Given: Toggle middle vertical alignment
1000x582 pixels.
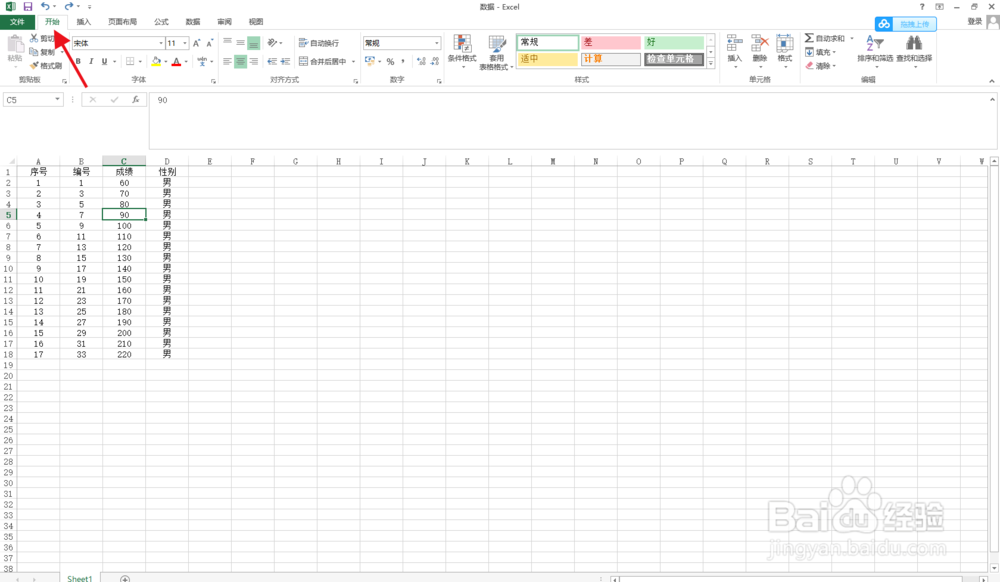Looking at the screenshot, I should [x=240, y=43].
